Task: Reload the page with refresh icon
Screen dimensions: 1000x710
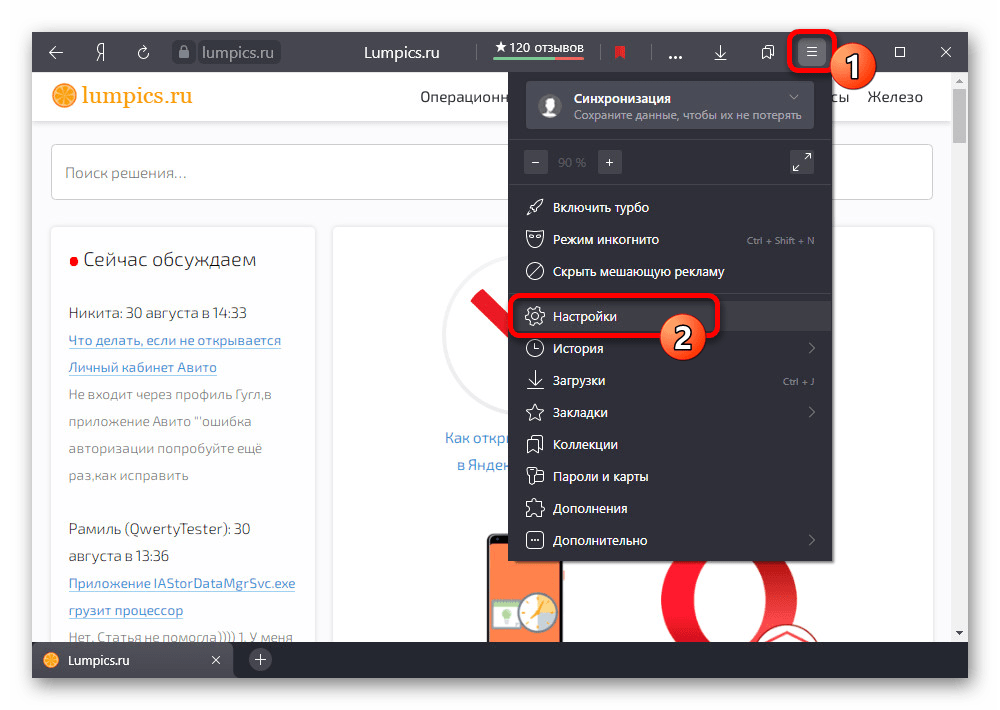Action: coord(143,52)
